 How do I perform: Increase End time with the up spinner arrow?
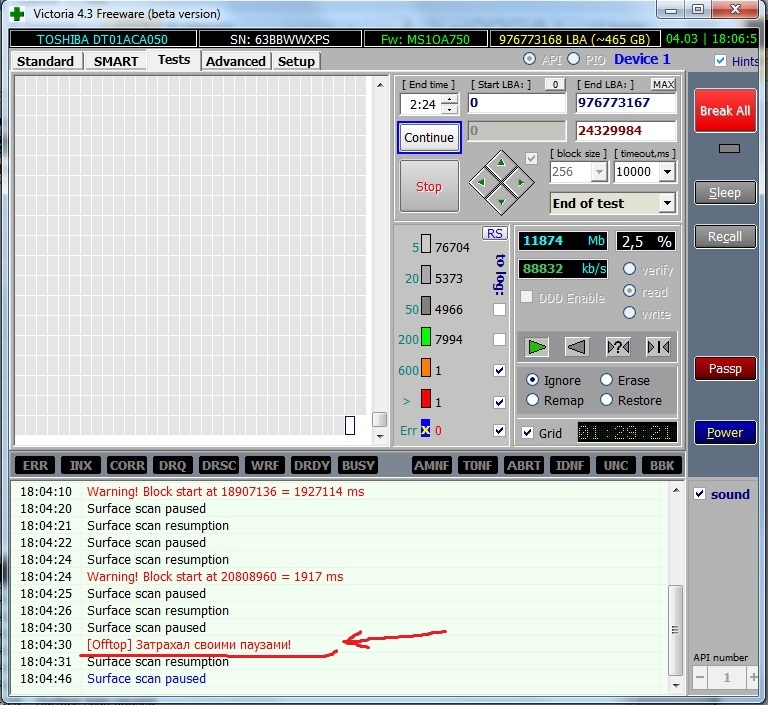(450, 98)
